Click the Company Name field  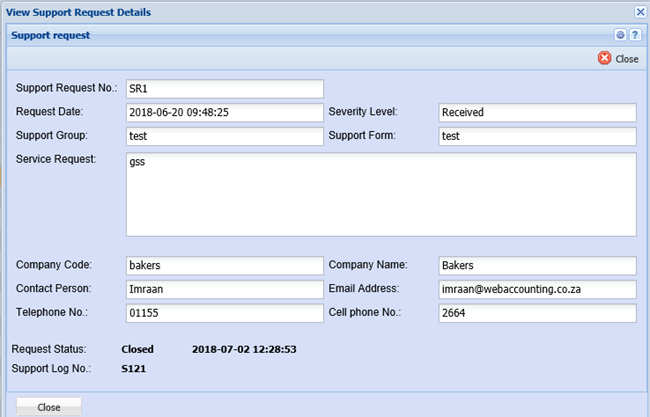(x=537, y=265)
